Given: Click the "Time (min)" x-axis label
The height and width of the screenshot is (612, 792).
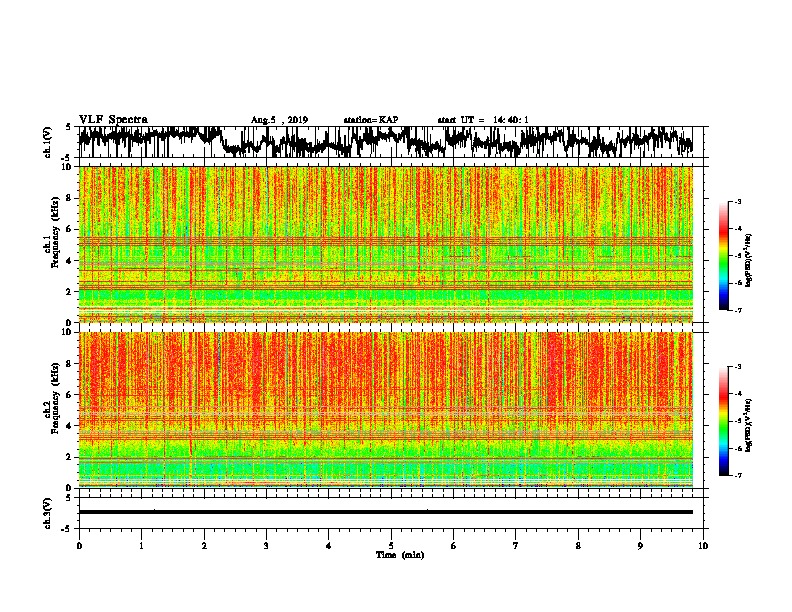Looking at the screenshot, I should coord(400,555).
